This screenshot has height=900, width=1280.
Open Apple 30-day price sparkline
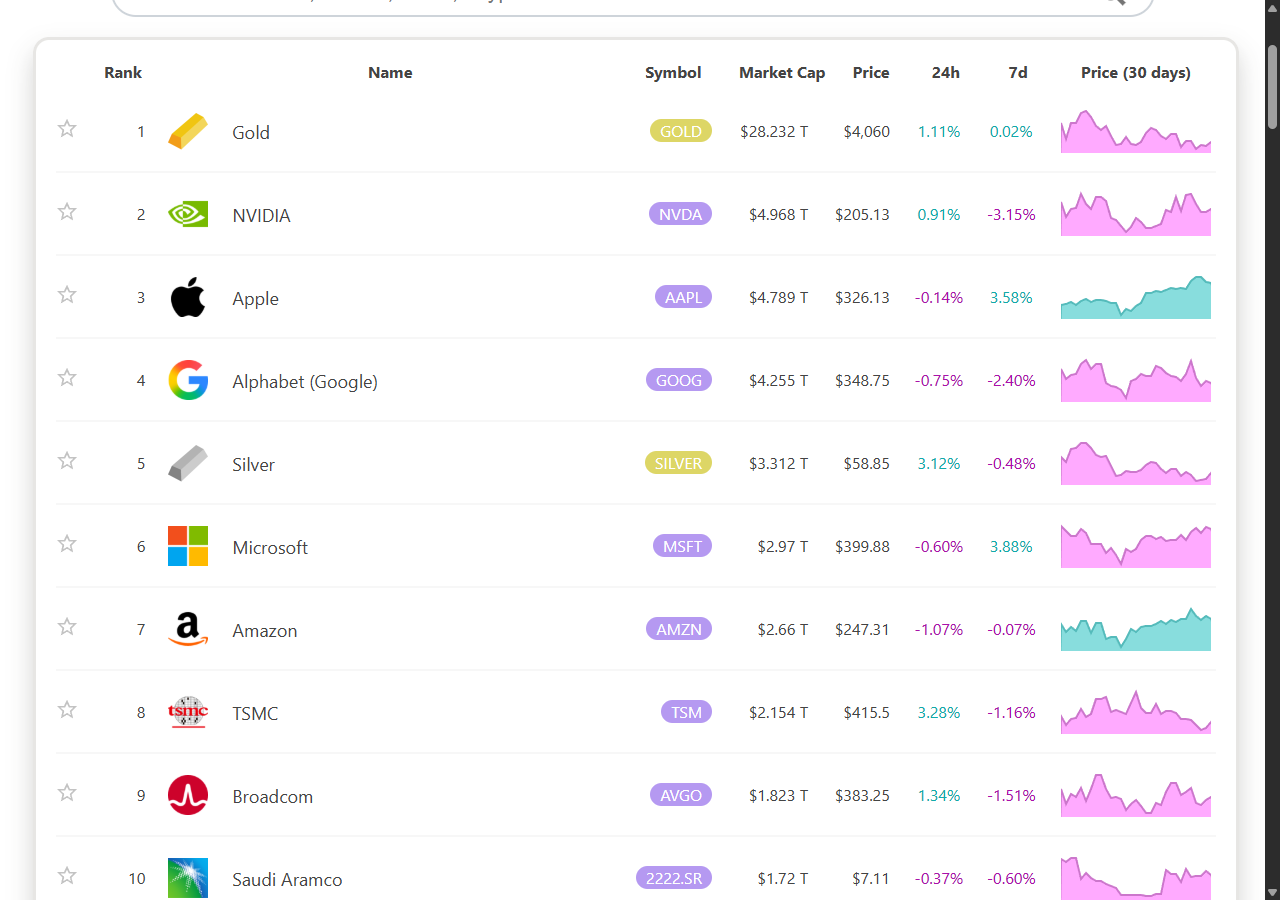pyautogui.click(x=1136, y=297)
